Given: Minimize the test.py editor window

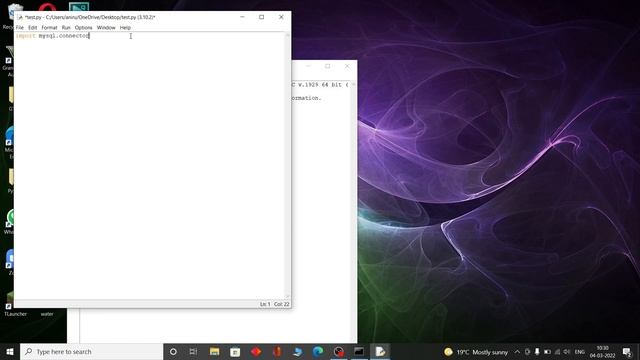Looking at the screenshot, I should pos(242,17).
